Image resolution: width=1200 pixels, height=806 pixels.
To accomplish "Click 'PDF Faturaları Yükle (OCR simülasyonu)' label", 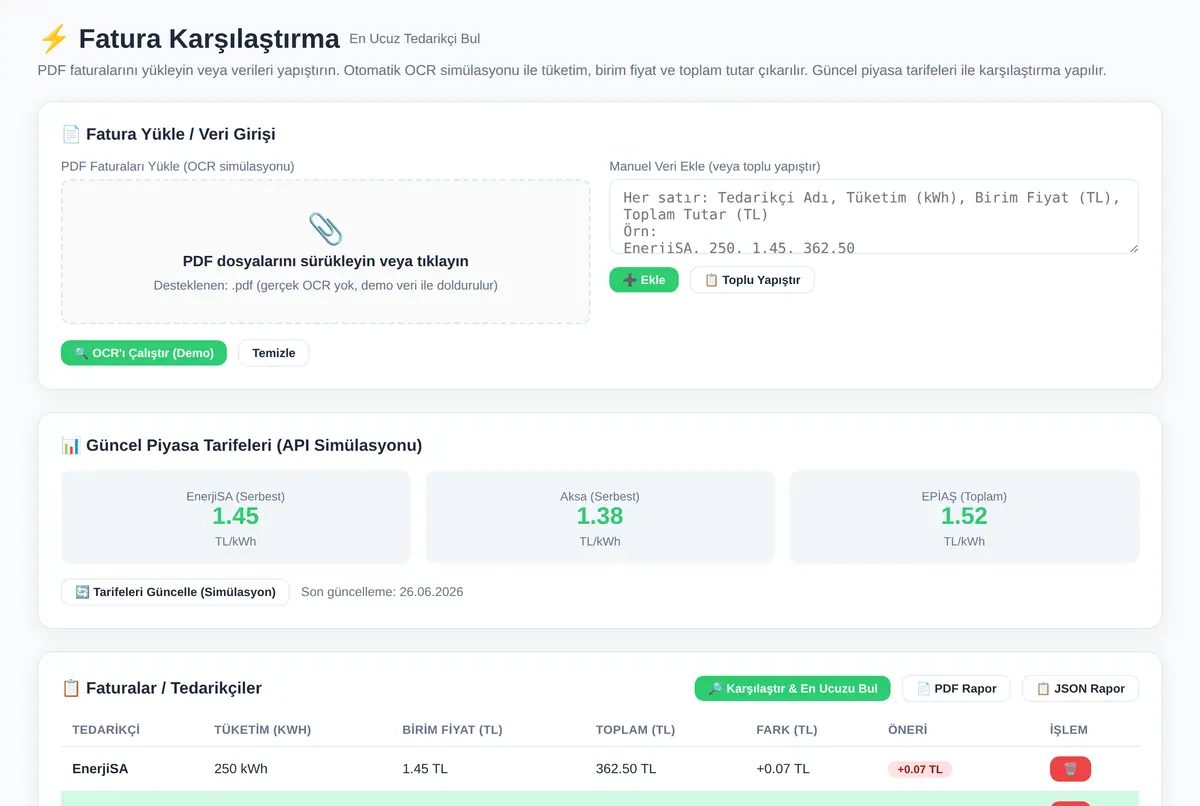I will (178, 166).
